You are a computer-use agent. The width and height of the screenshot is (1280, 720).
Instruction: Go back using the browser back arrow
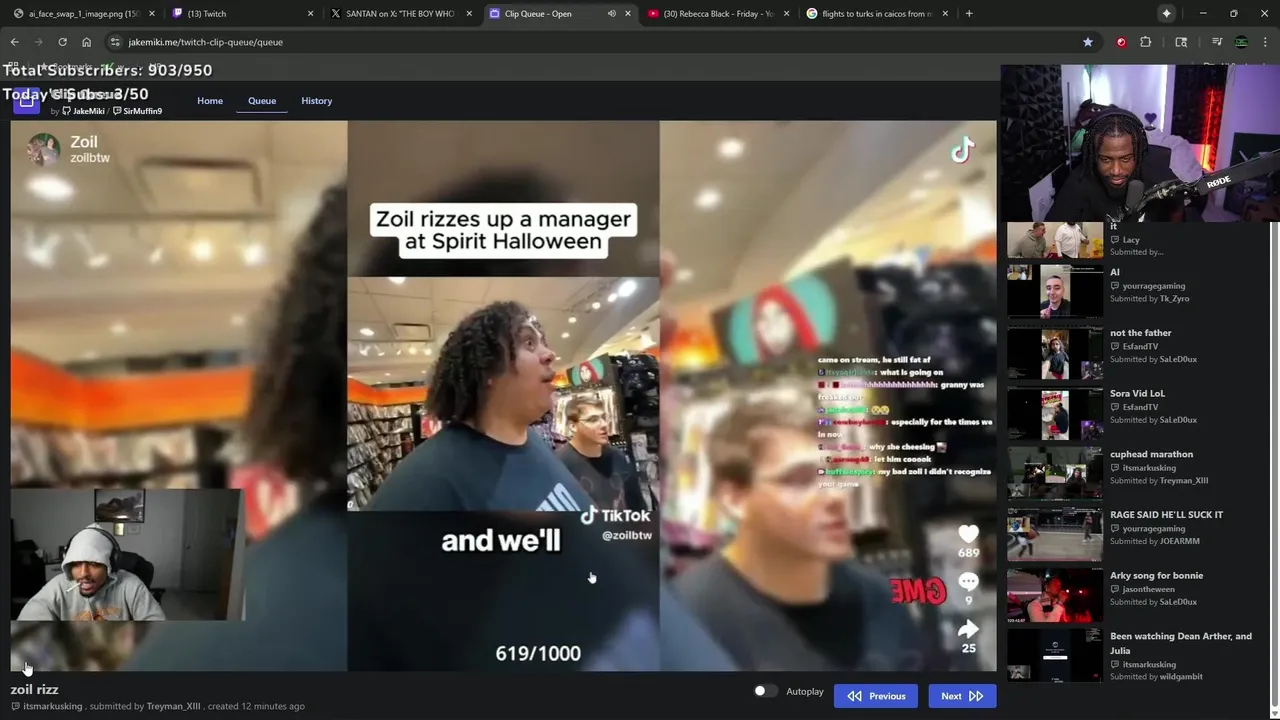point(14,42)
